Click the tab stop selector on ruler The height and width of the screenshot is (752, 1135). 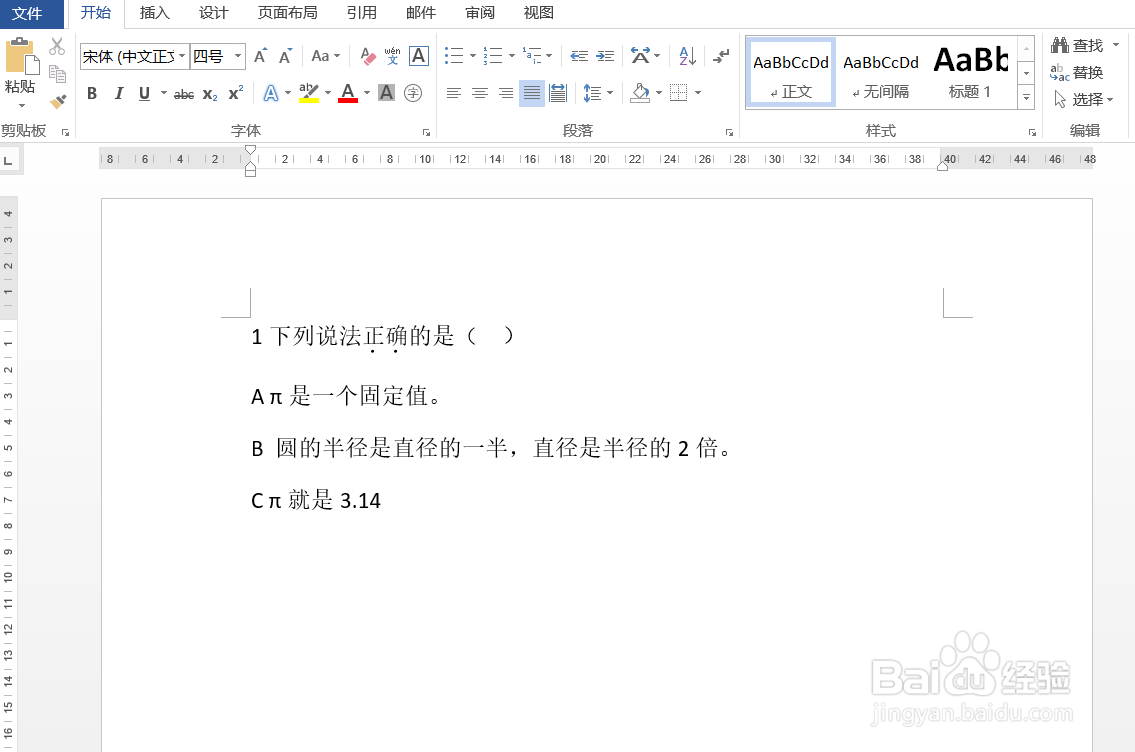pos(9,160)
